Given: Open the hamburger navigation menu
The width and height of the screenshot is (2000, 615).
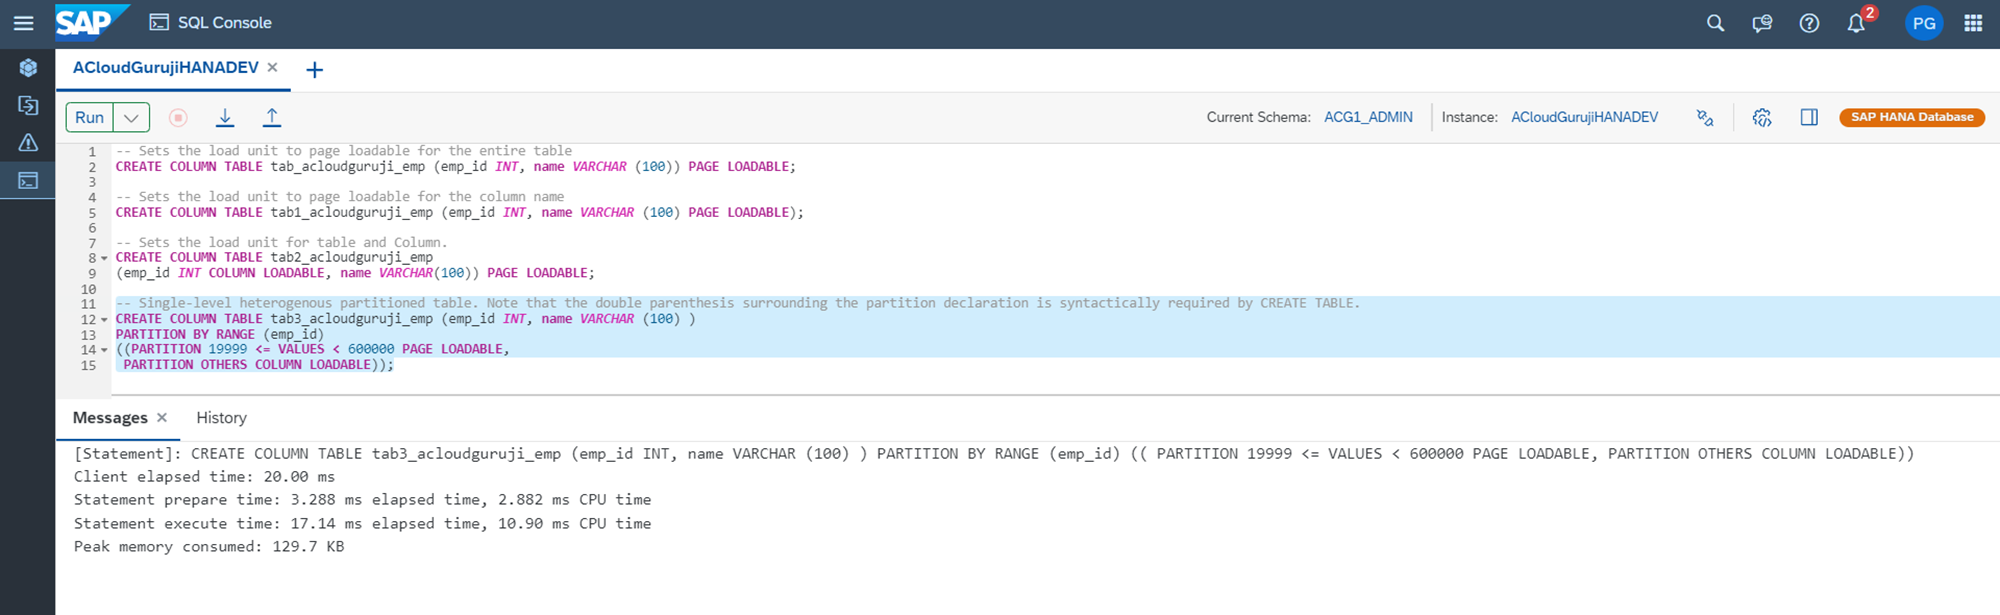Looking at the screenshot, I should tap(23, 23).
